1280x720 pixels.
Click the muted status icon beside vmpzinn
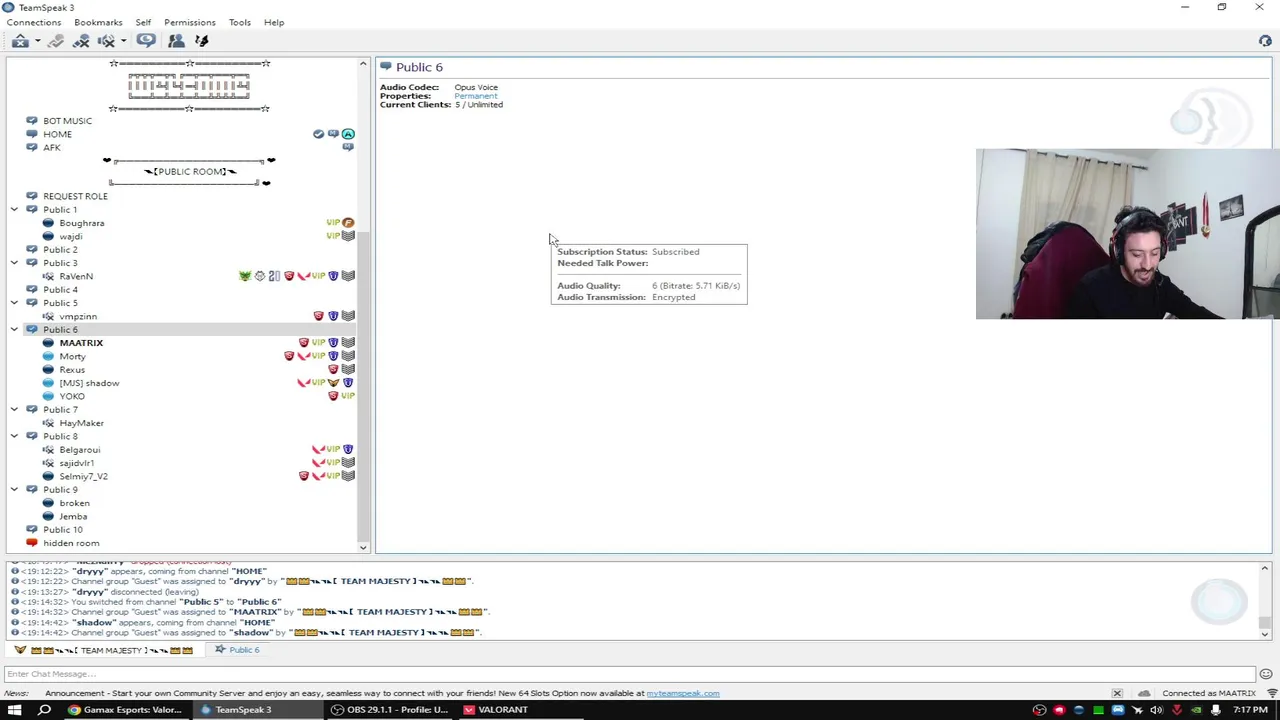[48, 316]
